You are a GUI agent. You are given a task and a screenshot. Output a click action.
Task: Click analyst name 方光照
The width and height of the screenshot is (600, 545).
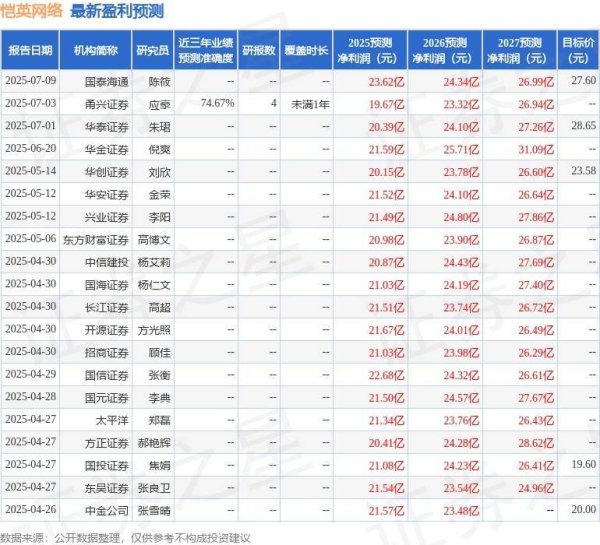154,330
